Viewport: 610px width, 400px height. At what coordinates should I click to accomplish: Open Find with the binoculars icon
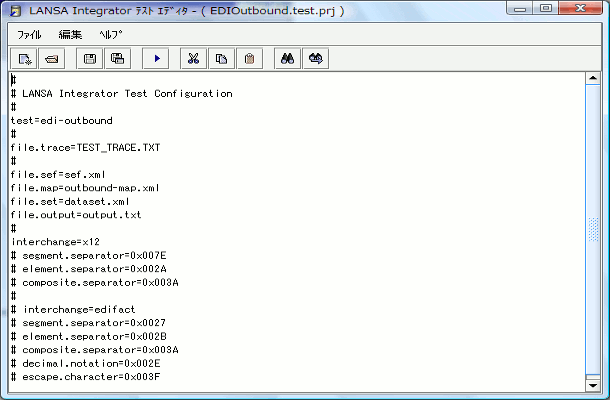287,59
